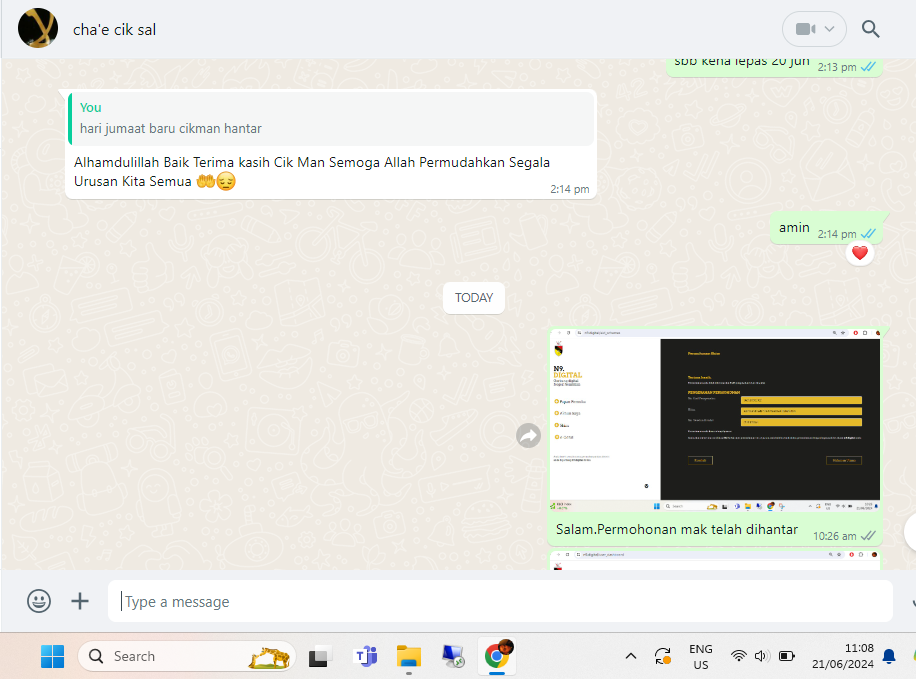Click the TODAY date separator

(474, 298)
